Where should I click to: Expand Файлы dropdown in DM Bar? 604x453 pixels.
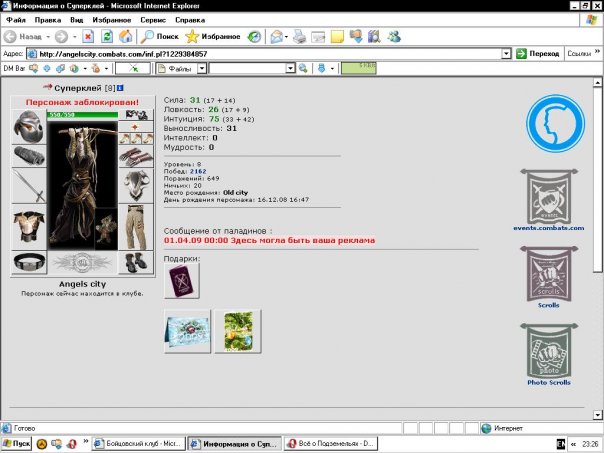tap(202, 69)
